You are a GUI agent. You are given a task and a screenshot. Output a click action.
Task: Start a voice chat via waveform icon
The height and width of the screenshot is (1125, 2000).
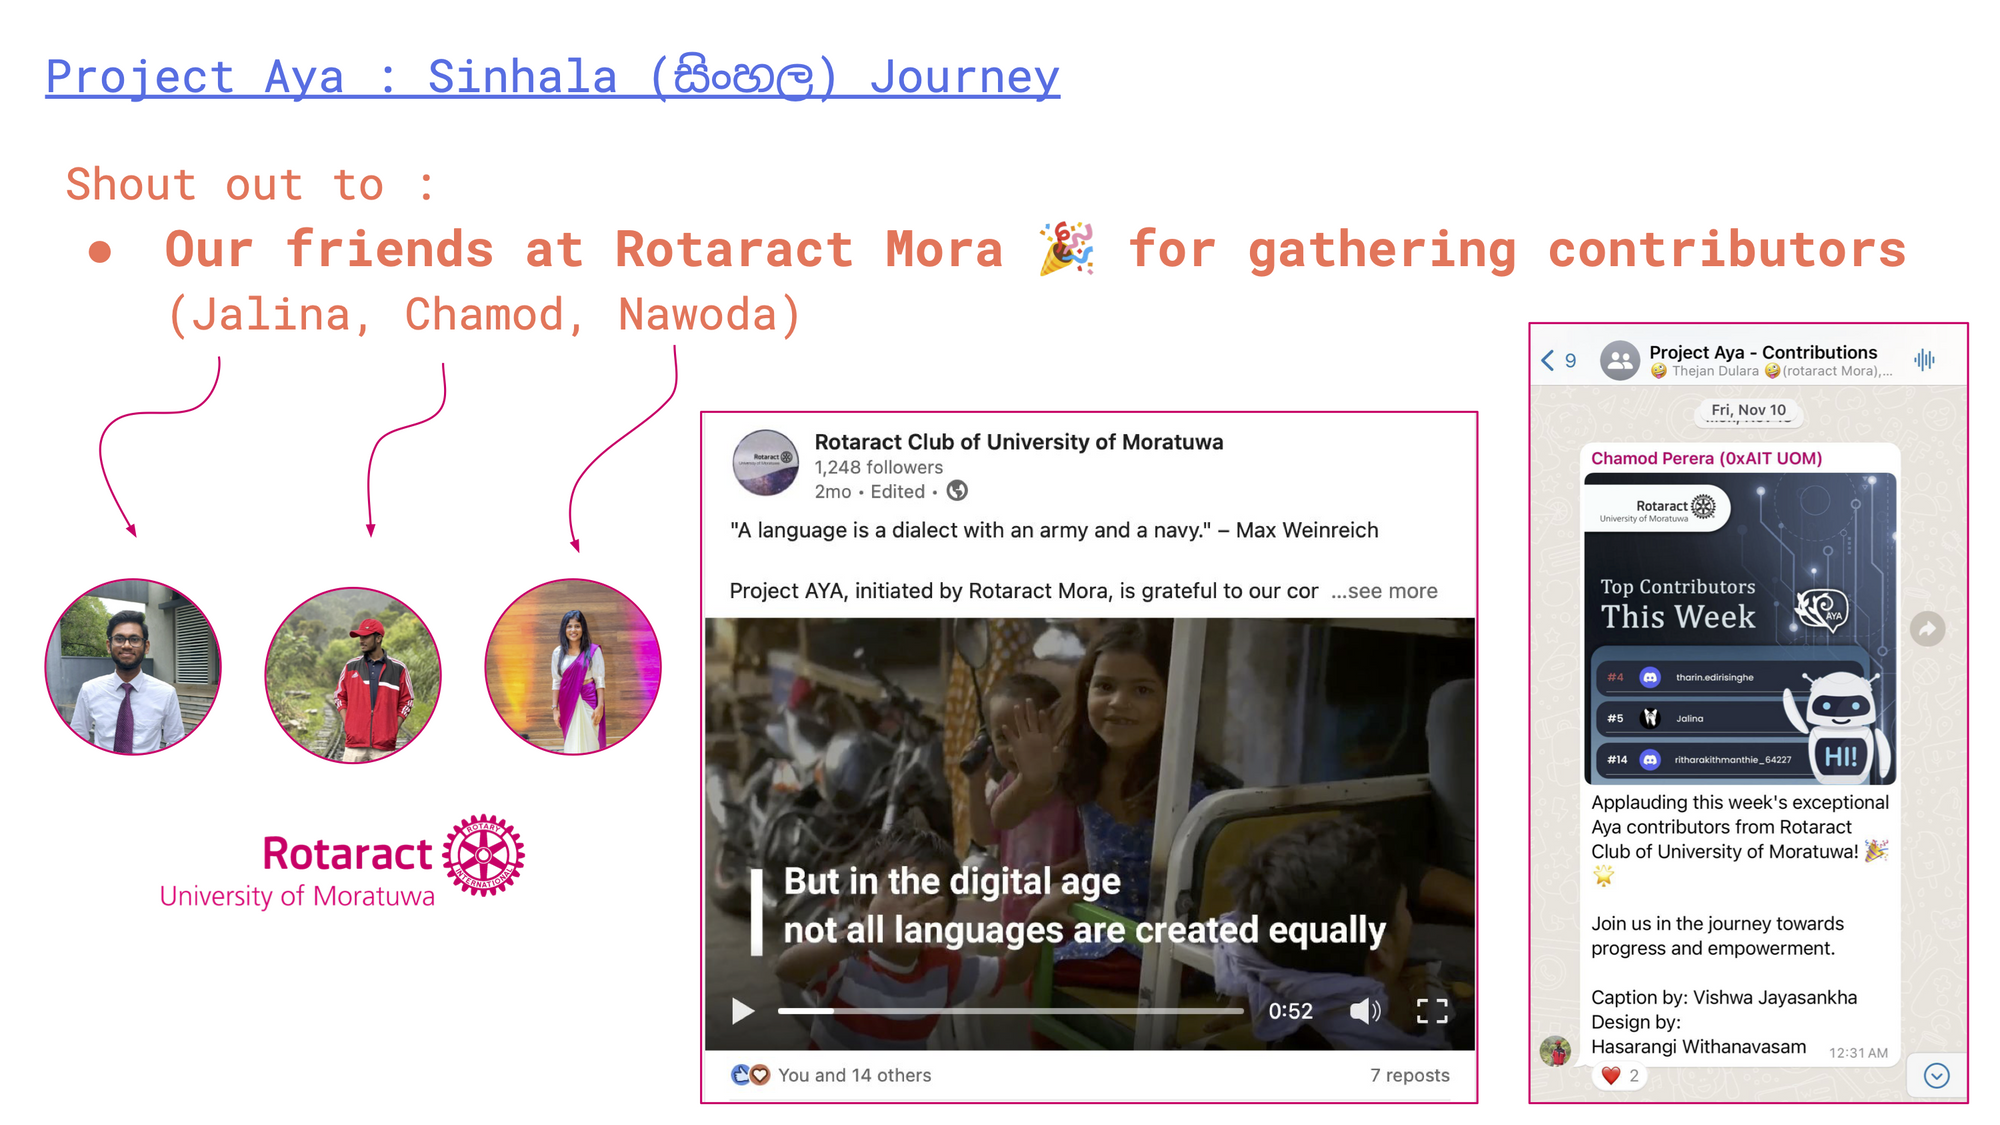(1925, 360)
